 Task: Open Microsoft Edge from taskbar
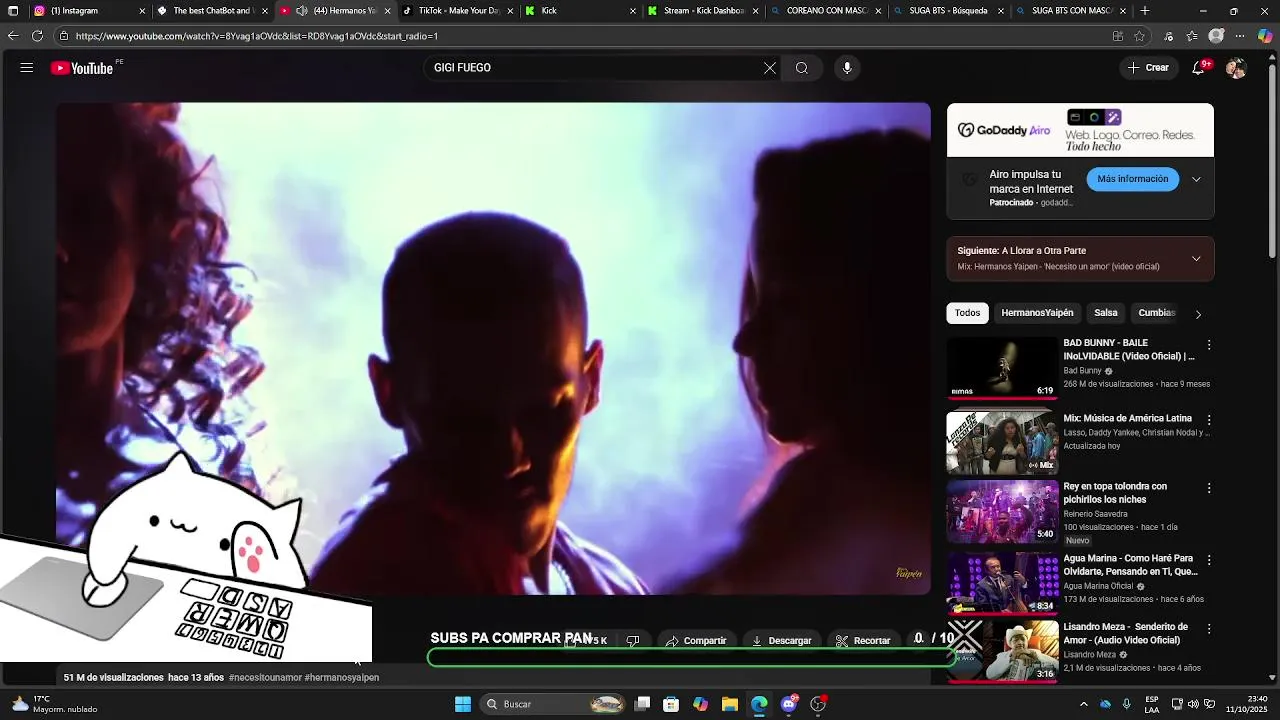point(759,704)
